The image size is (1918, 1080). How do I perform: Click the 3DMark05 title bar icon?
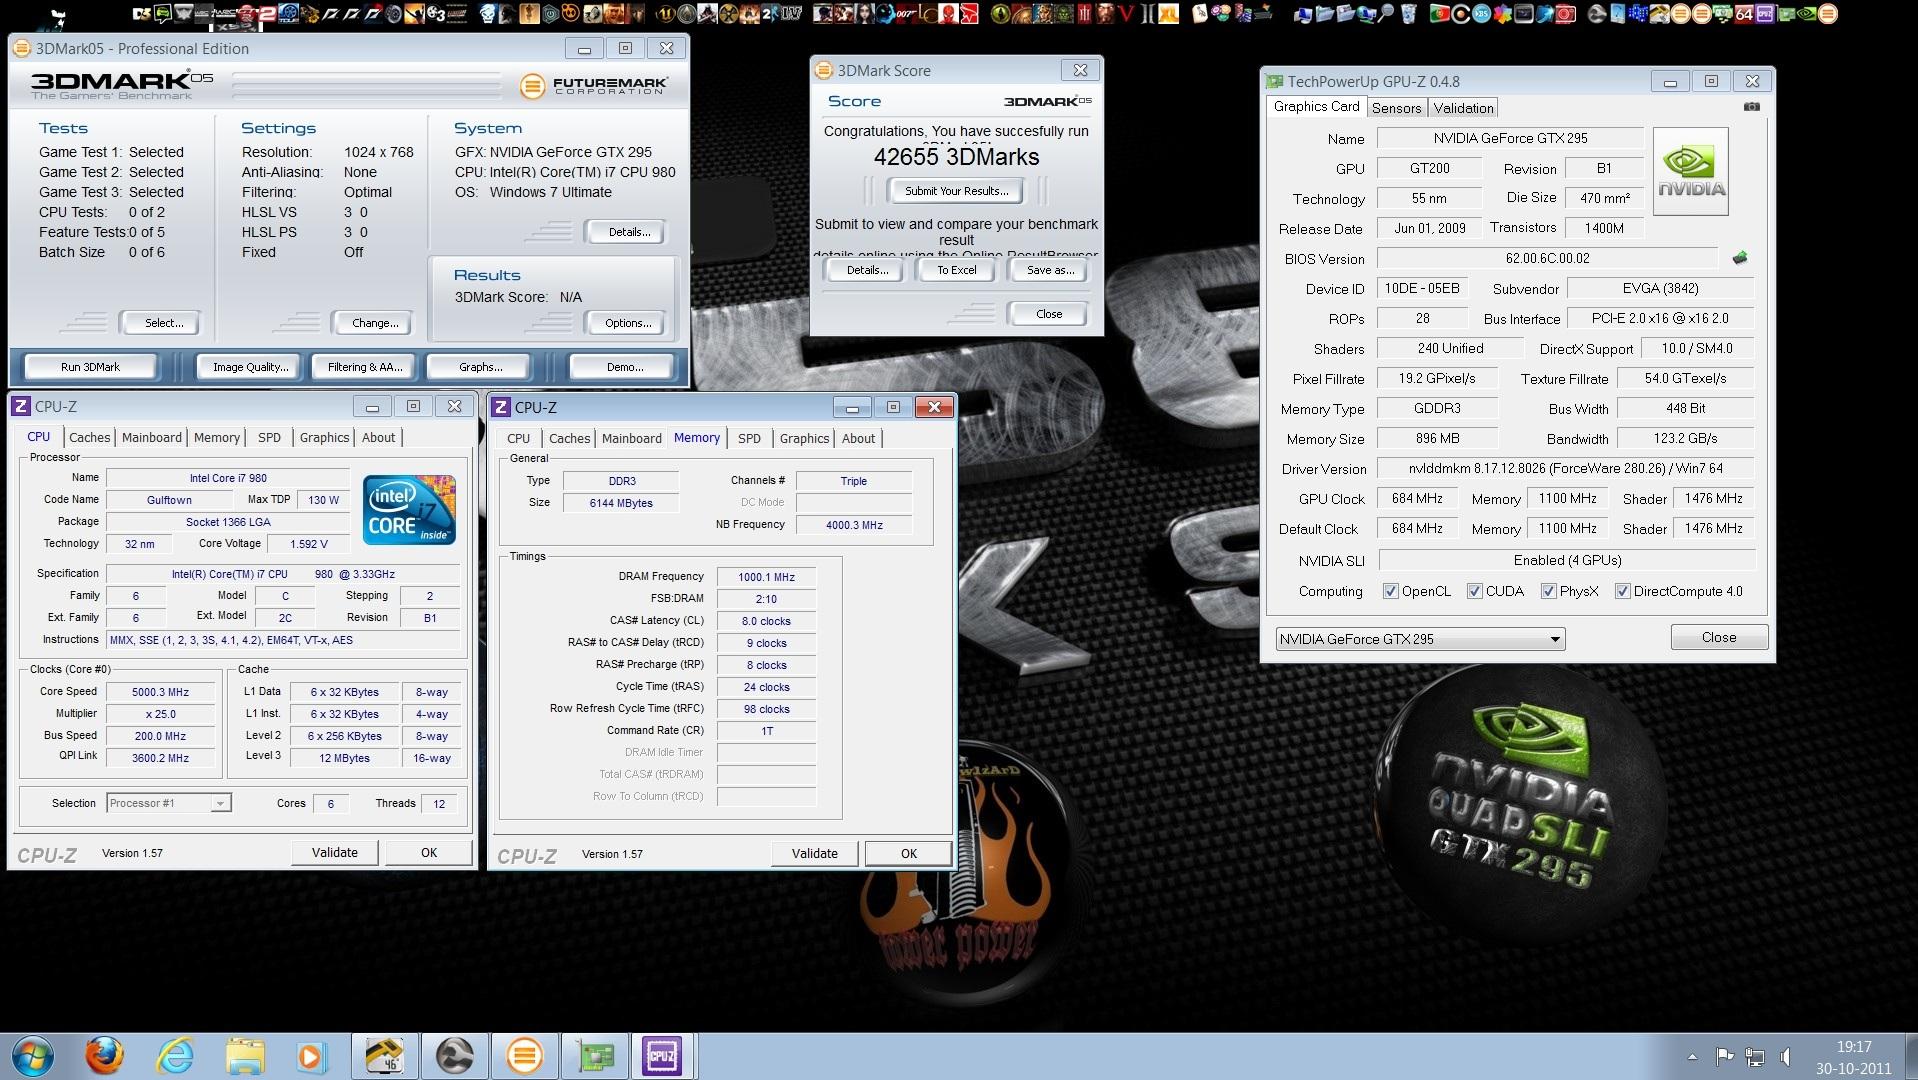[22, 48]
